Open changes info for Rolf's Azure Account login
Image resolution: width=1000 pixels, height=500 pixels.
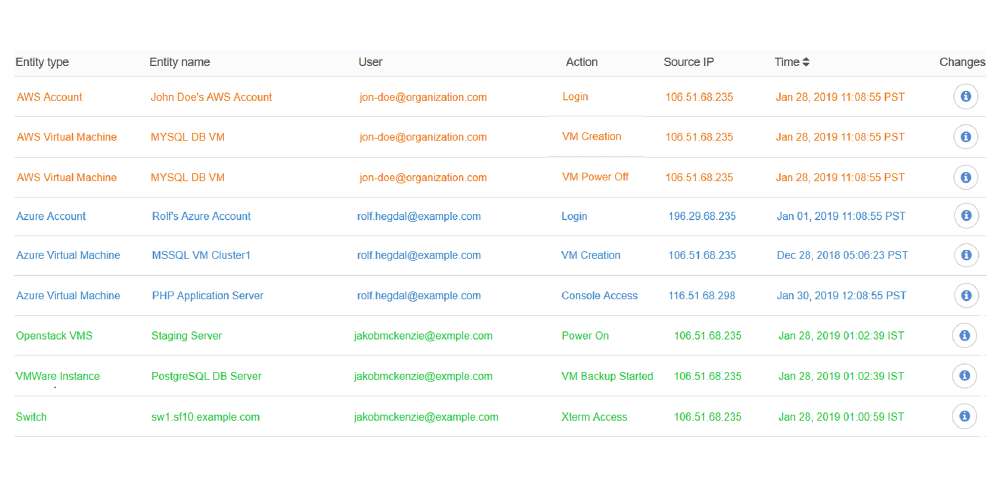(x=966, y=216)
